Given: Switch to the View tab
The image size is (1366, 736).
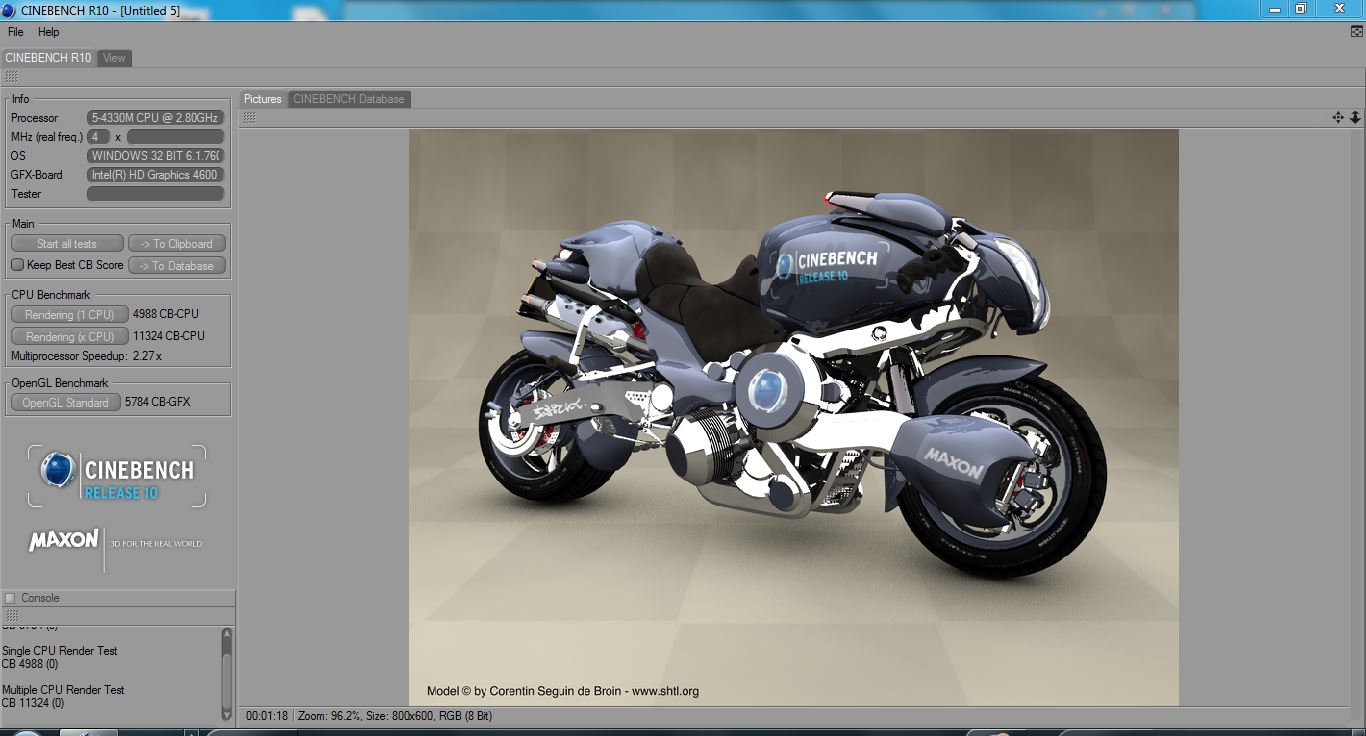Looking at the screenshot, I should (114, 58).
